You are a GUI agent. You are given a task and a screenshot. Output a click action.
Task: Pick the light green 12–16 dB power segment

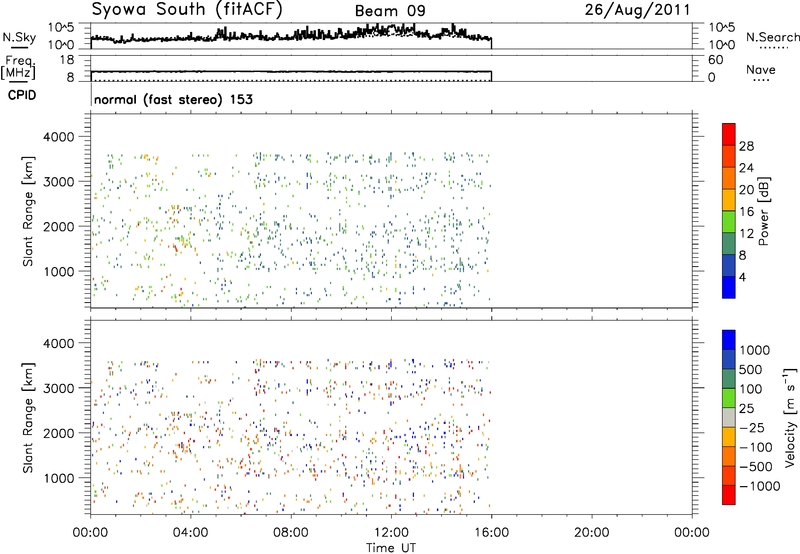tap(729, 222)
